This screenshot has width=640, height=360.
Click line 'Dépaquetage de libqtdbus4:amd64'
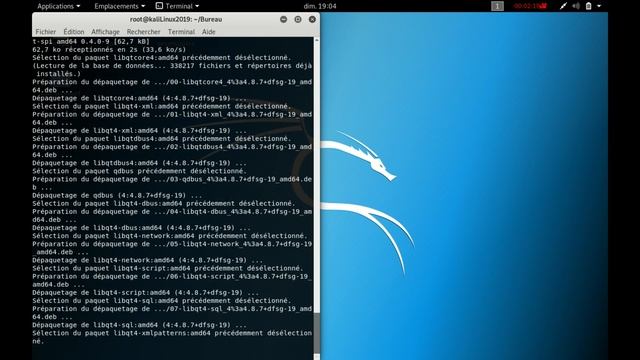pyautogui.click(x=140, y=163)
